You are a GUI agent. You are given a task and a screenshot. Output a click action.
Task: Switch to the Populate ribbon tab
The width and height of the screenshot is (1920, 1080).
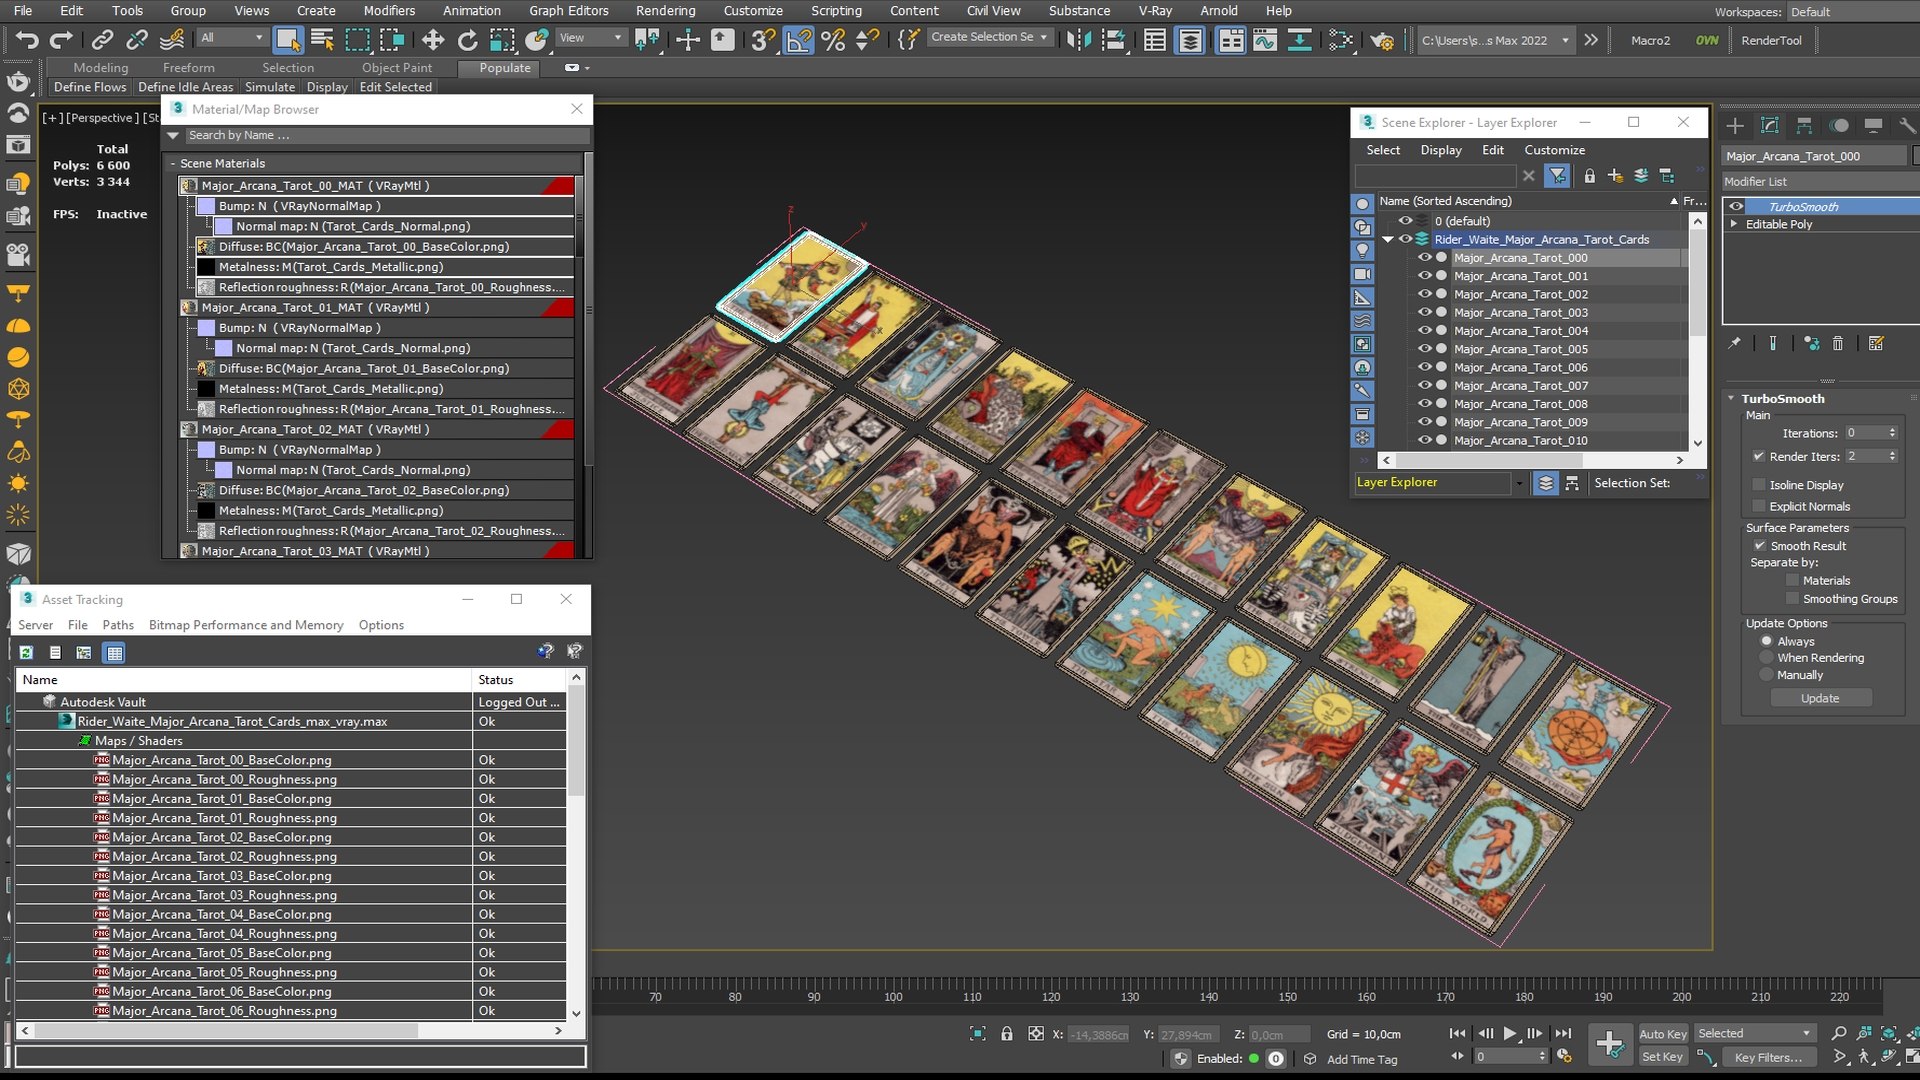click(504, 68)
